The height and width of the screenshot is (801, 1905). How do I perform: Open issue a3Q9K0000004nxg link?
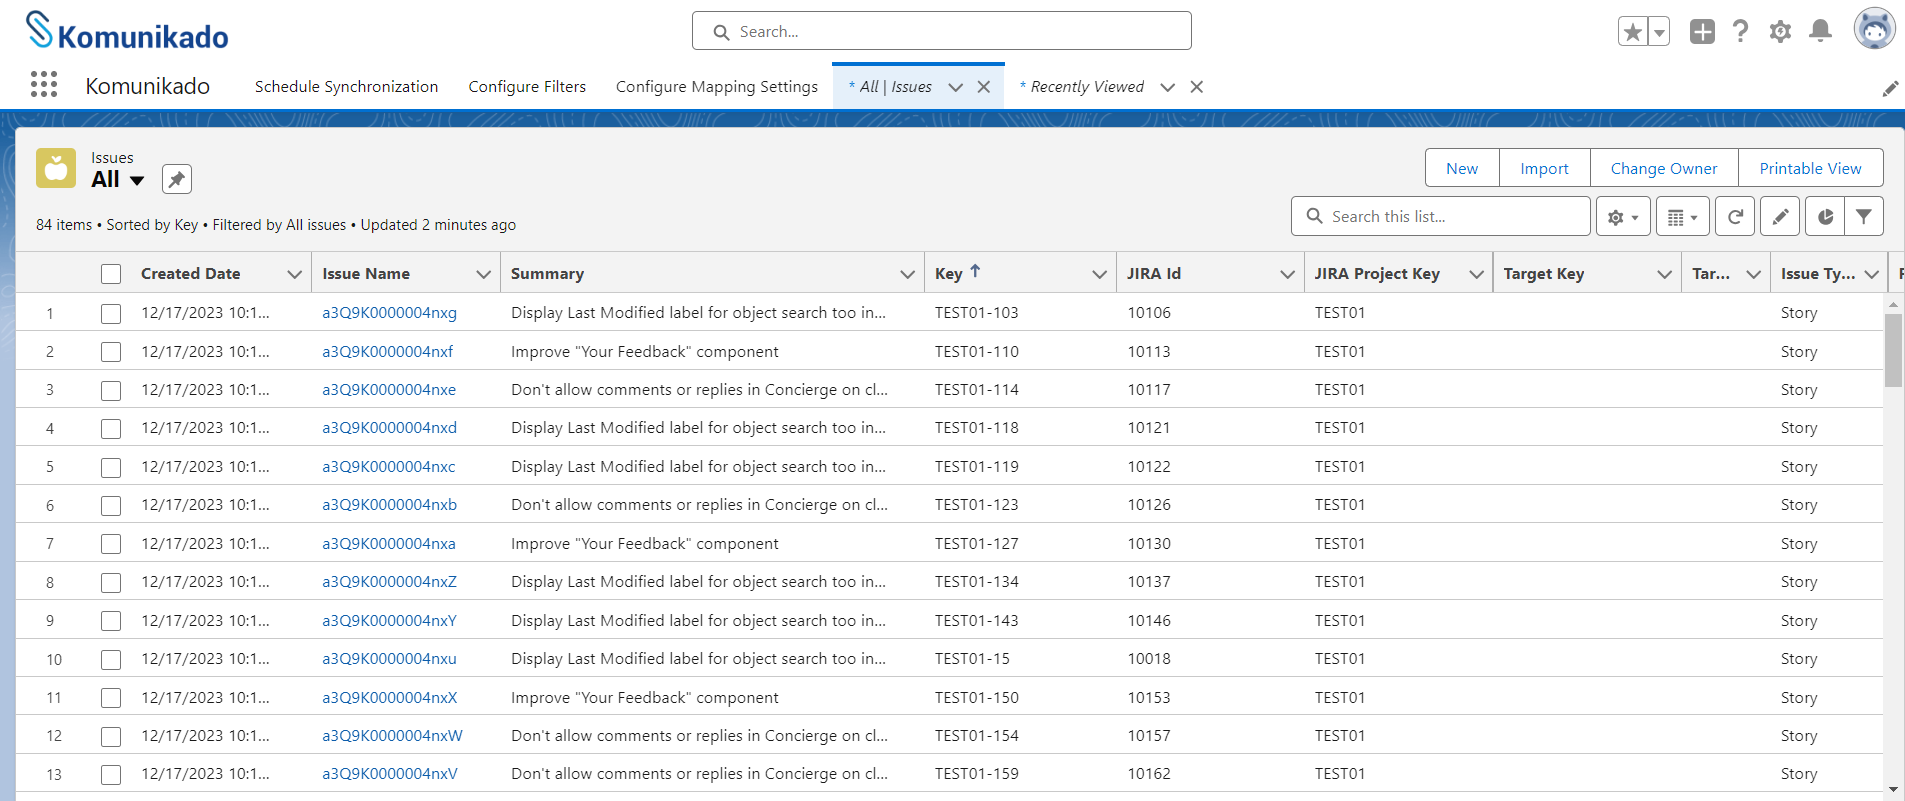click(389, 313)
